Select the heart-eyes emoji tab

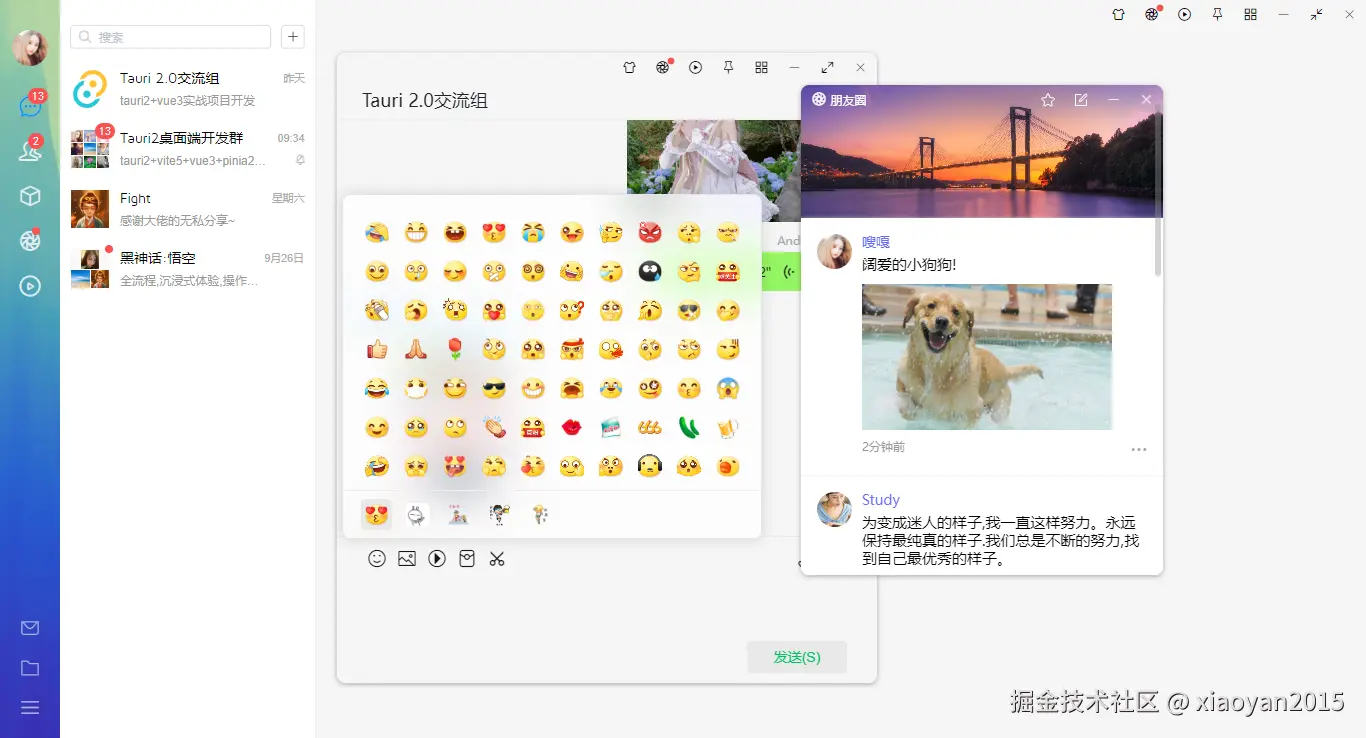tap(376, 513)
